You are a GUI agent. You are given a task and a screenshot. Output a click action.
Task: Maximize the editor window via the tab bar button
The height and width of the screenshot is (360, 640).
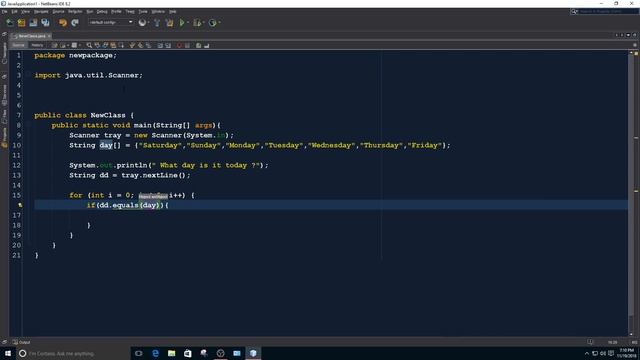coord(634,36)
